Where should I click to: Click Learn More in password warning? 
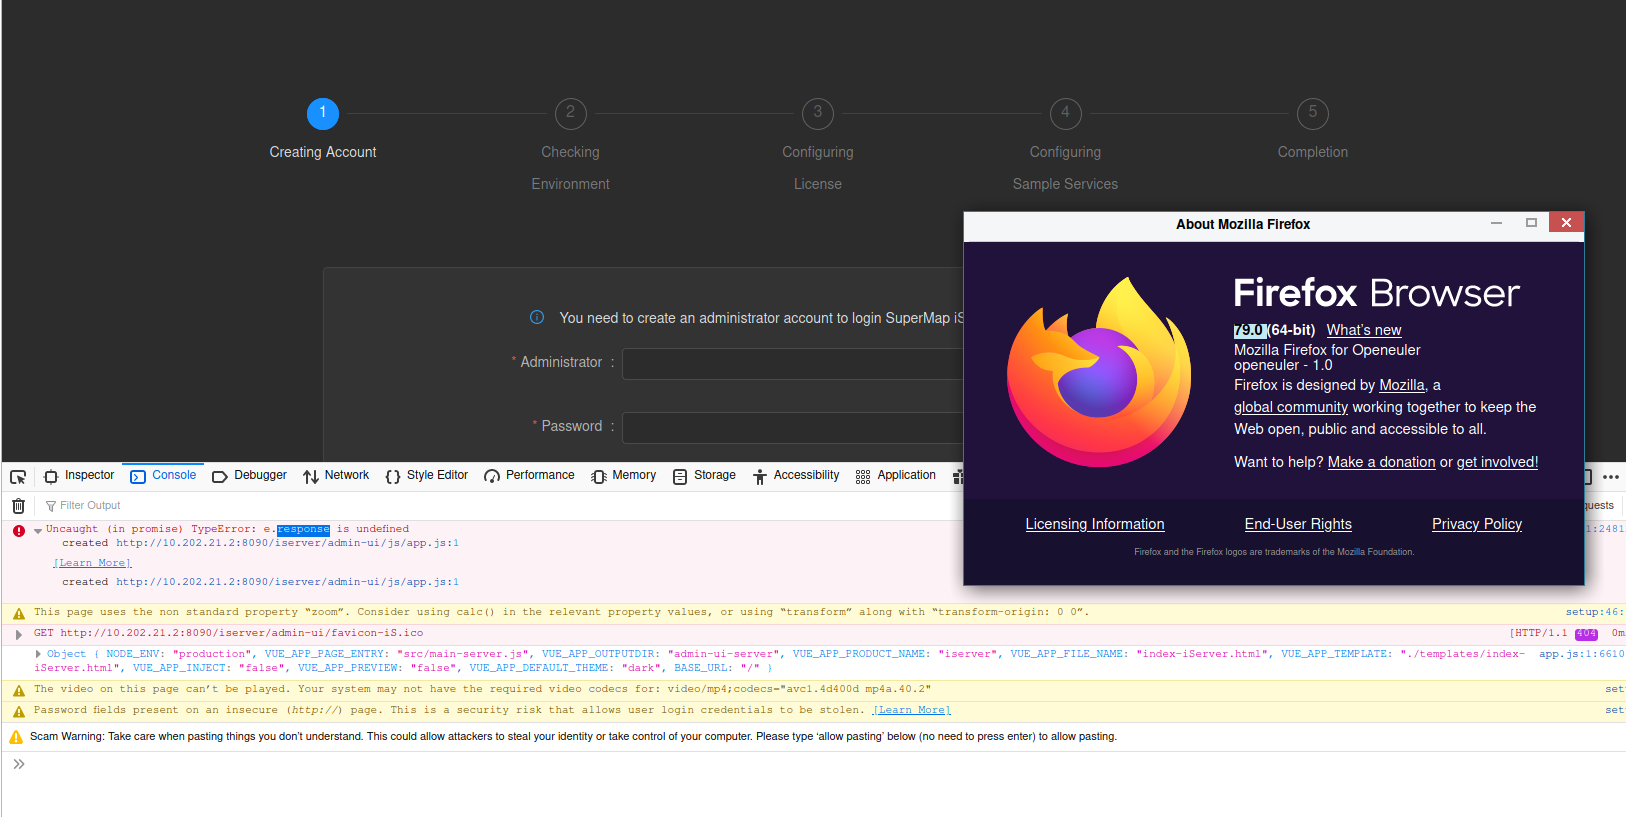(911, 710)
